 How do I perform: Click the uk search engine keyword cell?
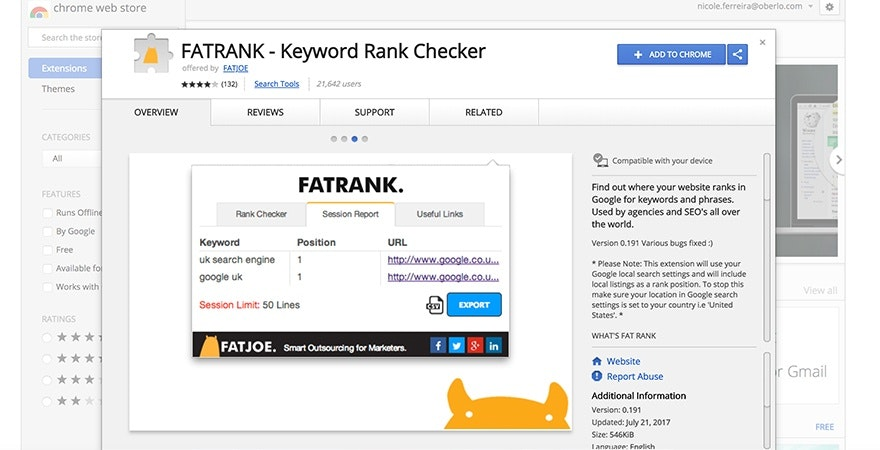click(x=237, y=260)
